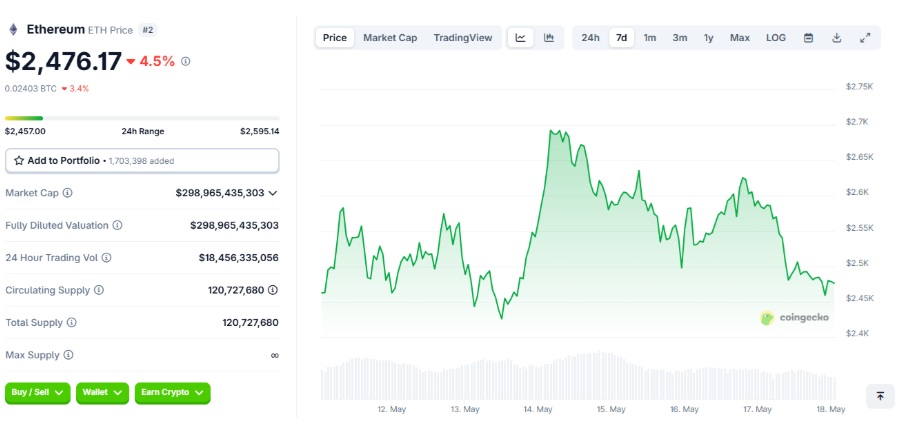902x430 pixels.
Task: Click the info icon beside Market Cap
Action: pyautogui.click(x=68, y=193)
